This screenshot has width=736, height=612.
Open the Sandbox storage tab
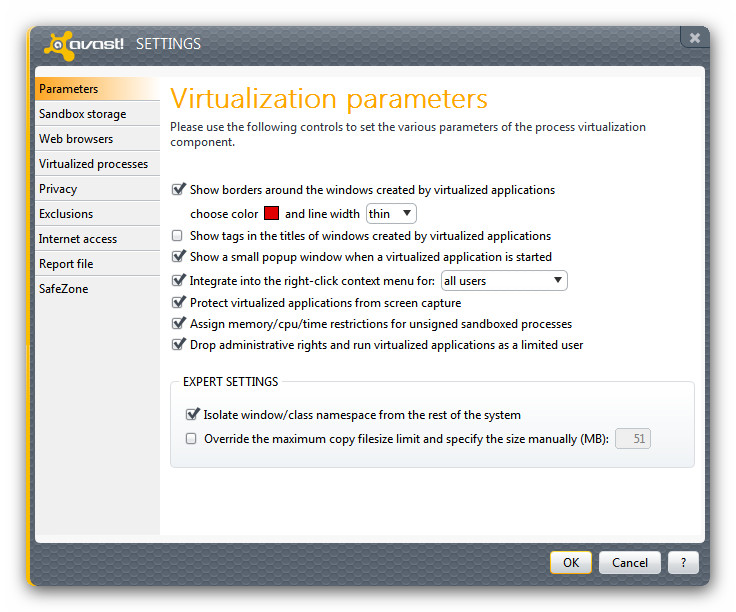coord(83,114)
